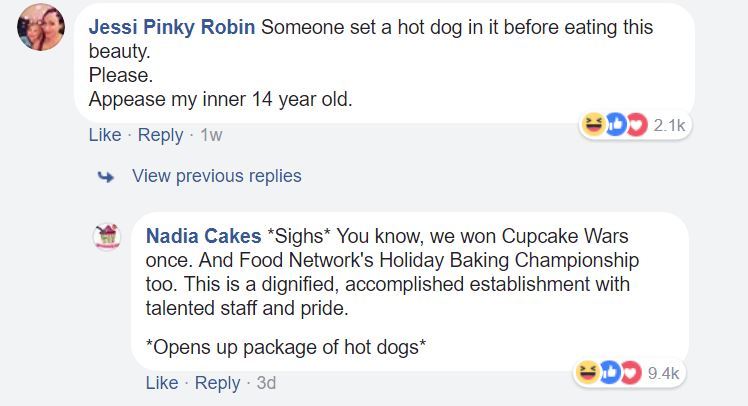
Task: Show the 2.1k reactions list
Action: (x=668, y=125)
